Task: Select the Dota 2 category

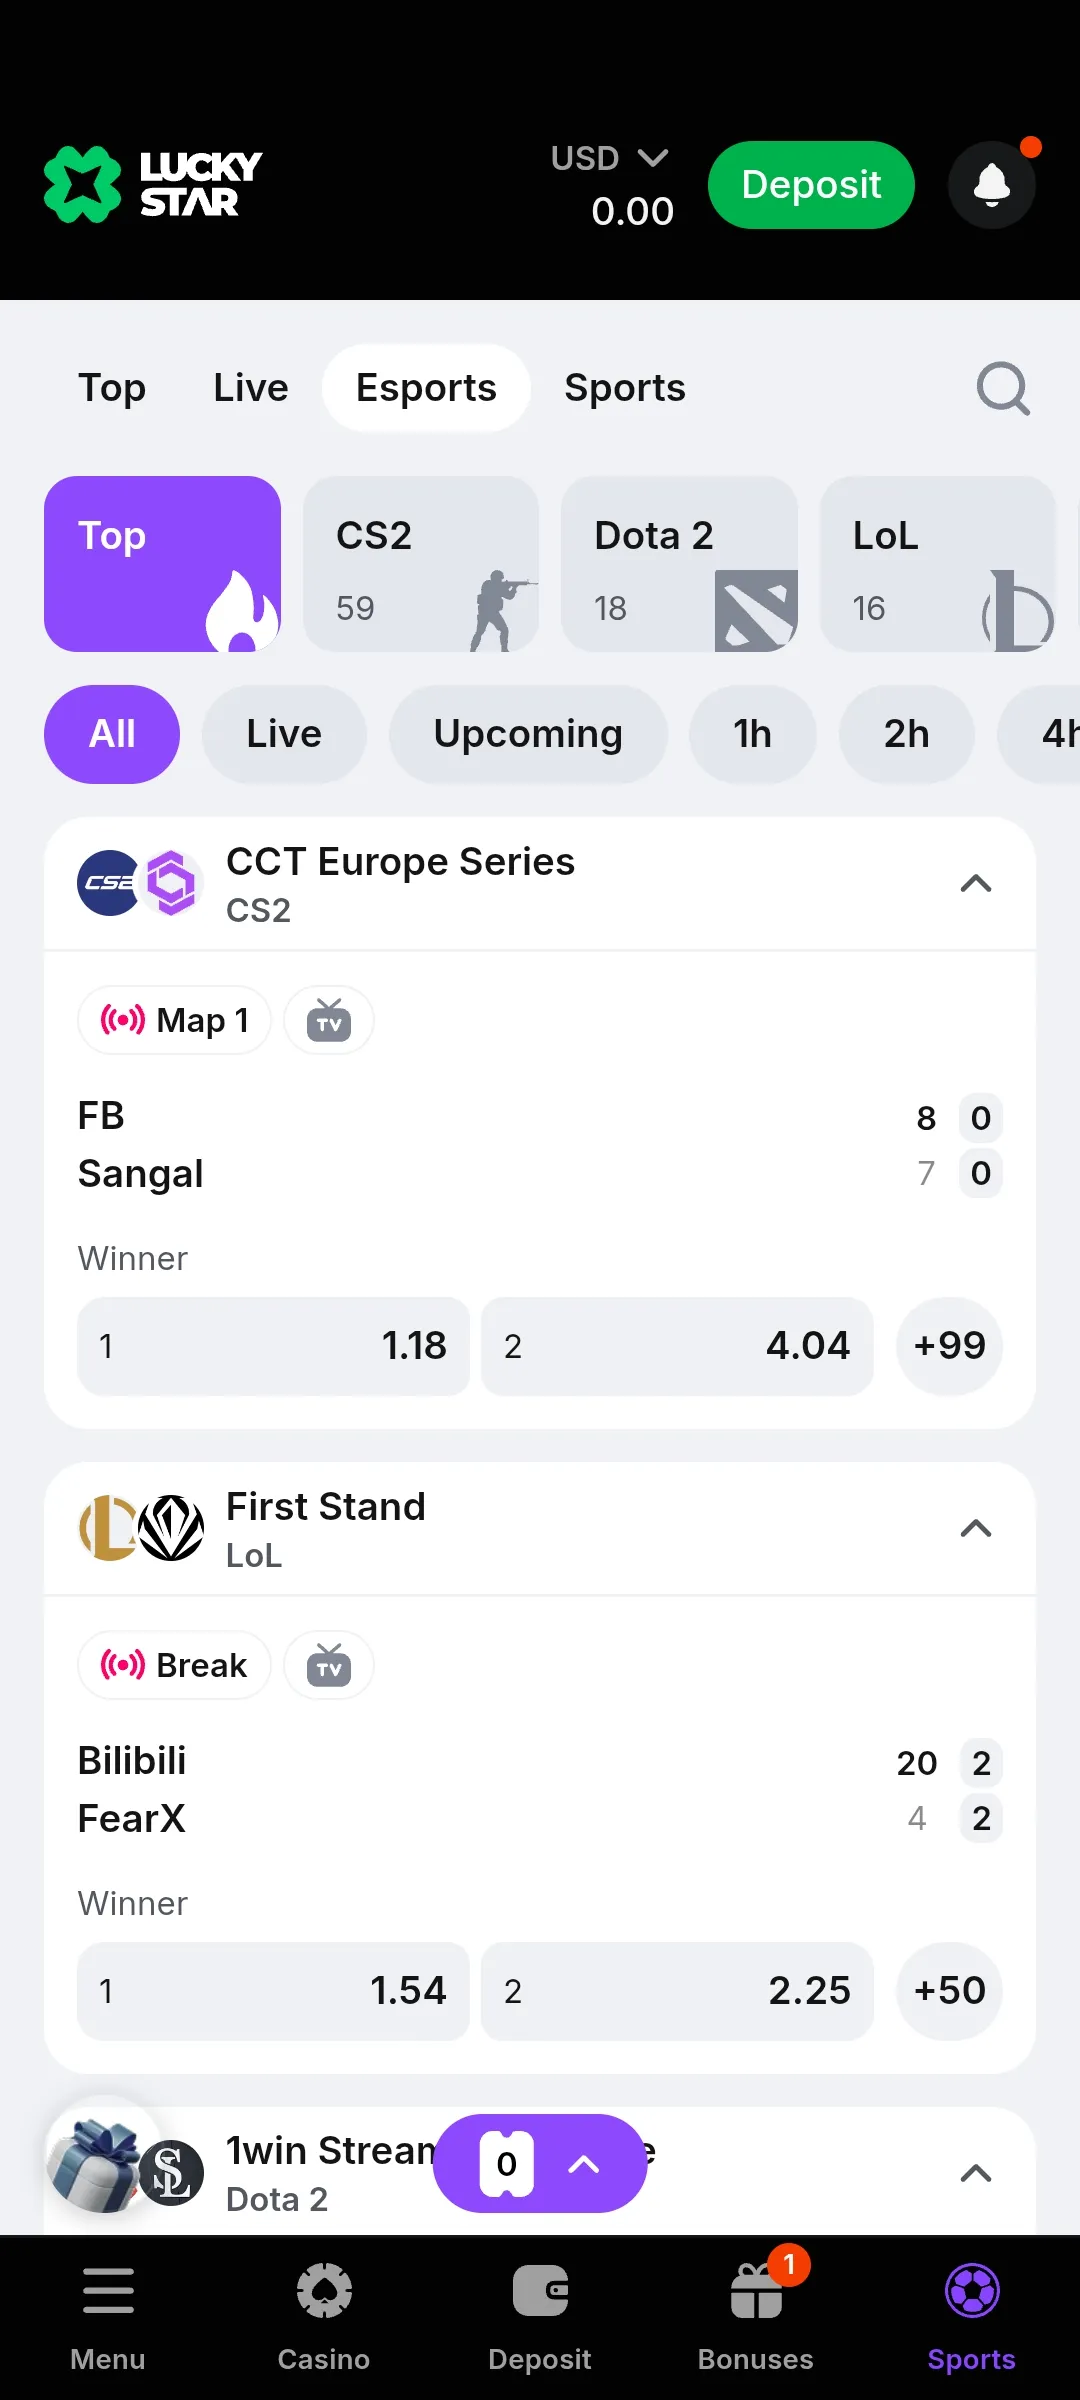Action: tap(679, 564)
